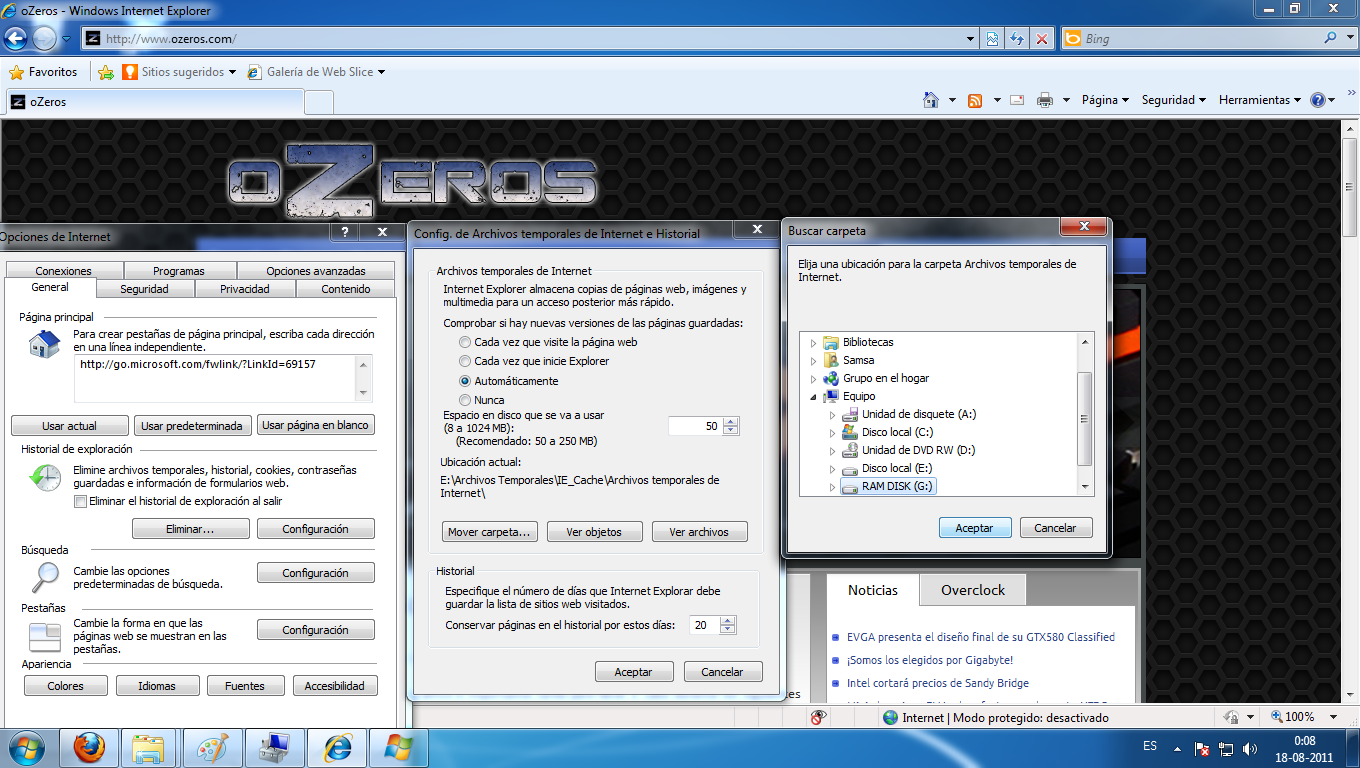
Task: Collapse the Equipo tree node
Action: tap(813, 396)
